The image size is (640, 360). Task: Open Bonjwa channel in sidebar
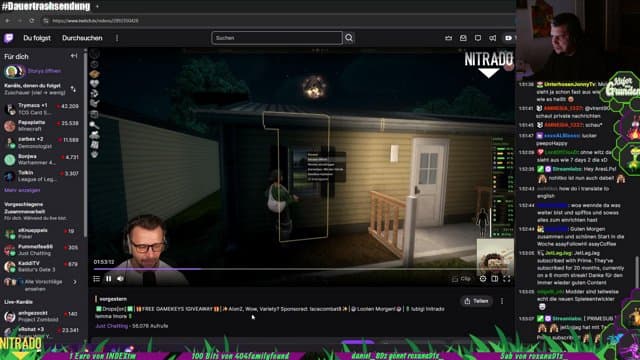coord(42,159)
